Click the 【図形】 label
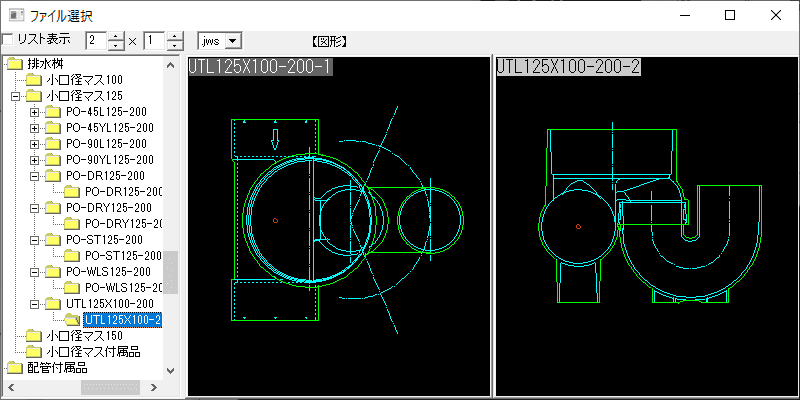The height and width of the screenshot is (400, 800). click(x=329, y=41)
